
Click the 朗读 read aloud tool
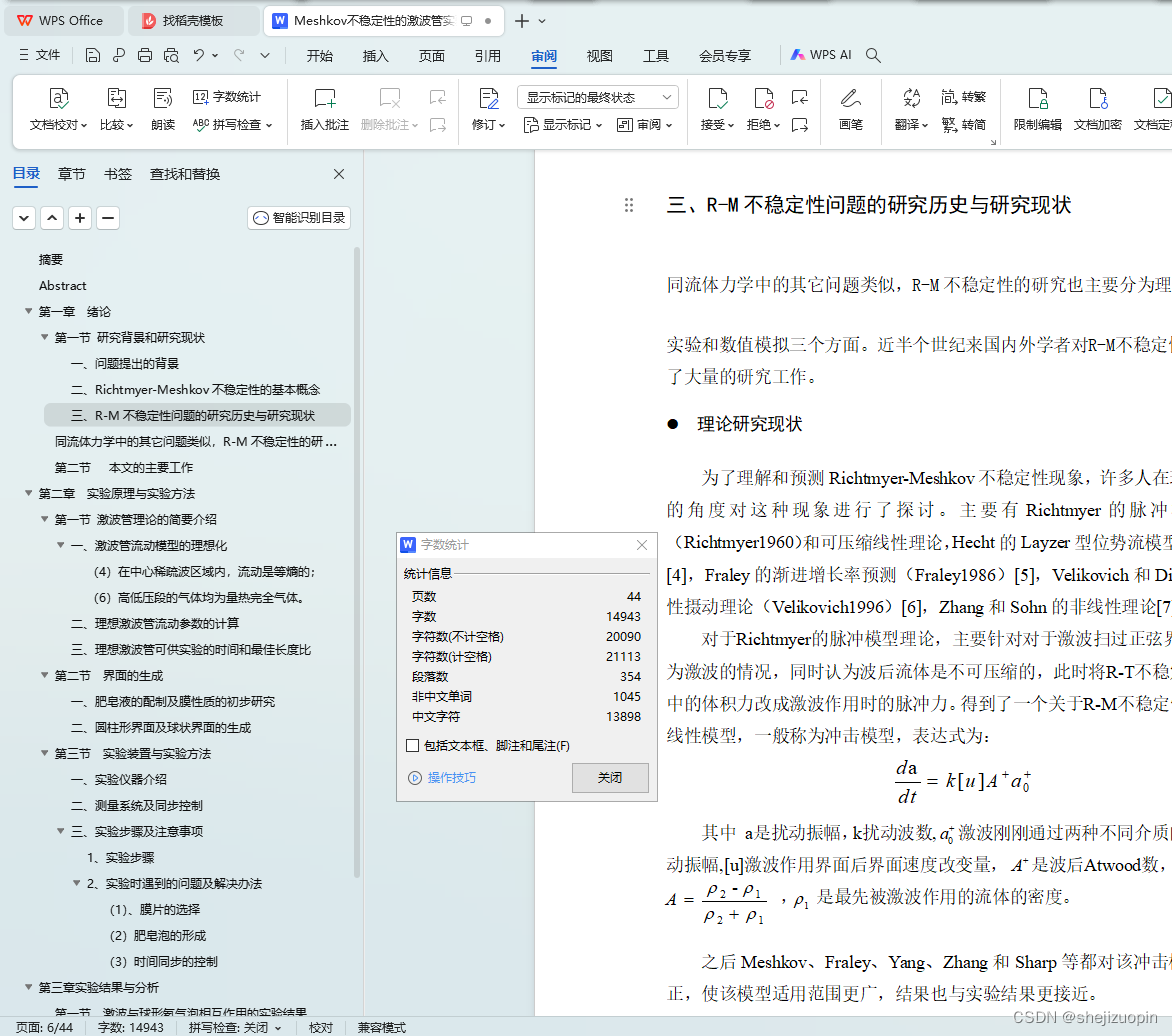(163, 109)
